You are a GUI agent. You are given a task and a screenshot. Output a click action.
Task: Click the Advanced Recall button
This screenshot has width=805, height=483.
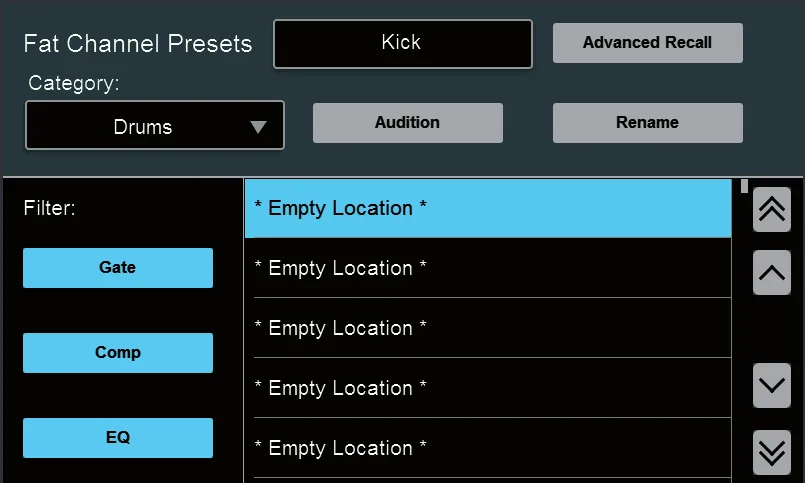pyautogui.click(x=647, y=43)
